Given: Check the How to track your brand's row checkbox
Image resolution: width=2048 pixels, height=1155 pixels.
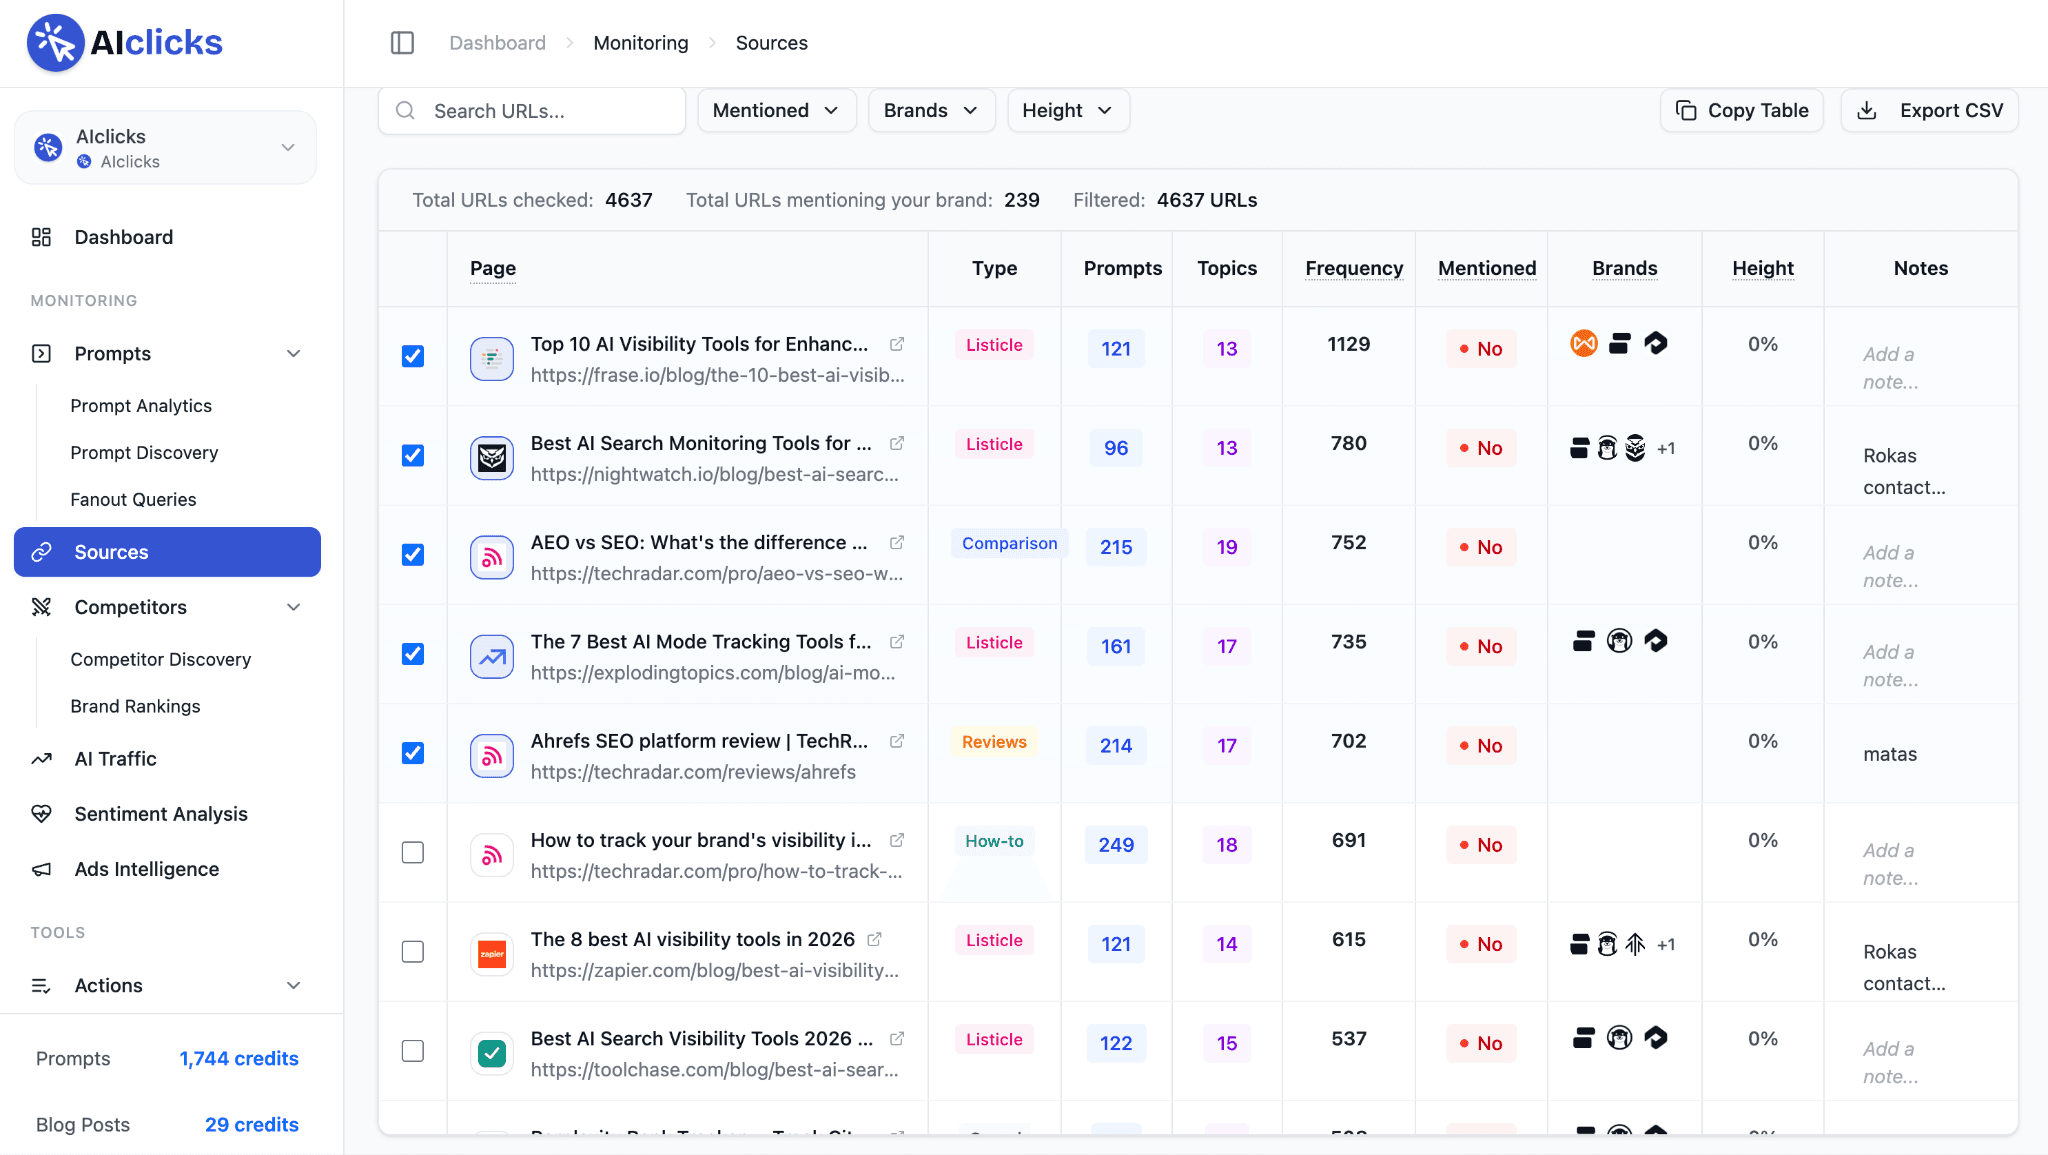Looking at the screenshot, I should tap(413, 852).
